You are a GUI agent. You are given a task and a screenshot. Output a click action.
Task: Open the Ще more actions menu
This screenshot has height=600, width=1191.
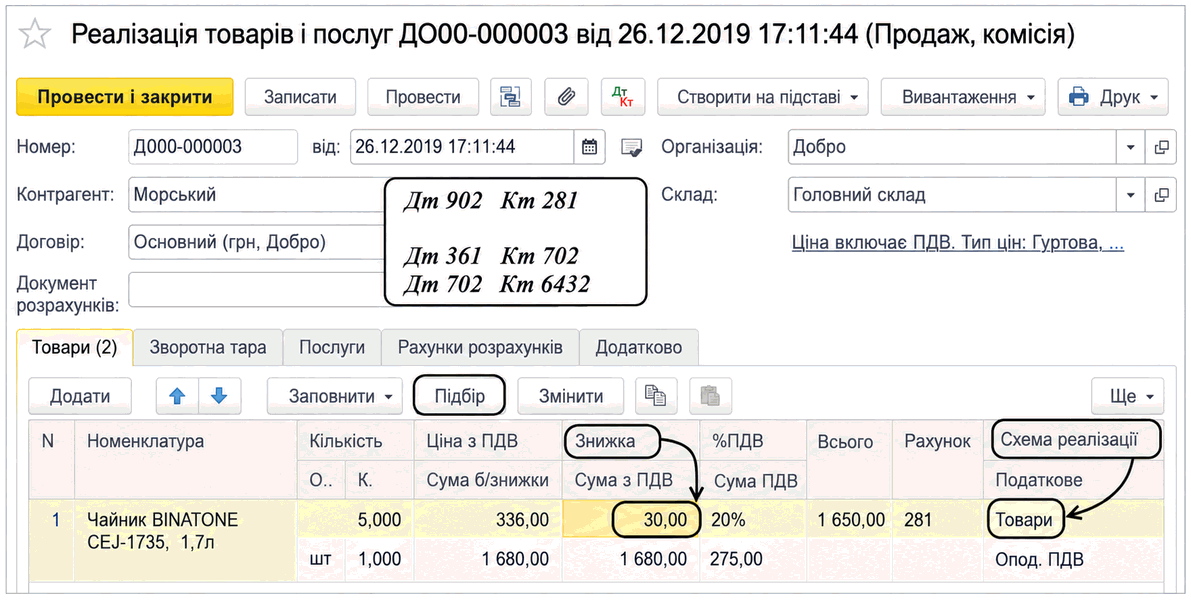(x=1127, y=396)
